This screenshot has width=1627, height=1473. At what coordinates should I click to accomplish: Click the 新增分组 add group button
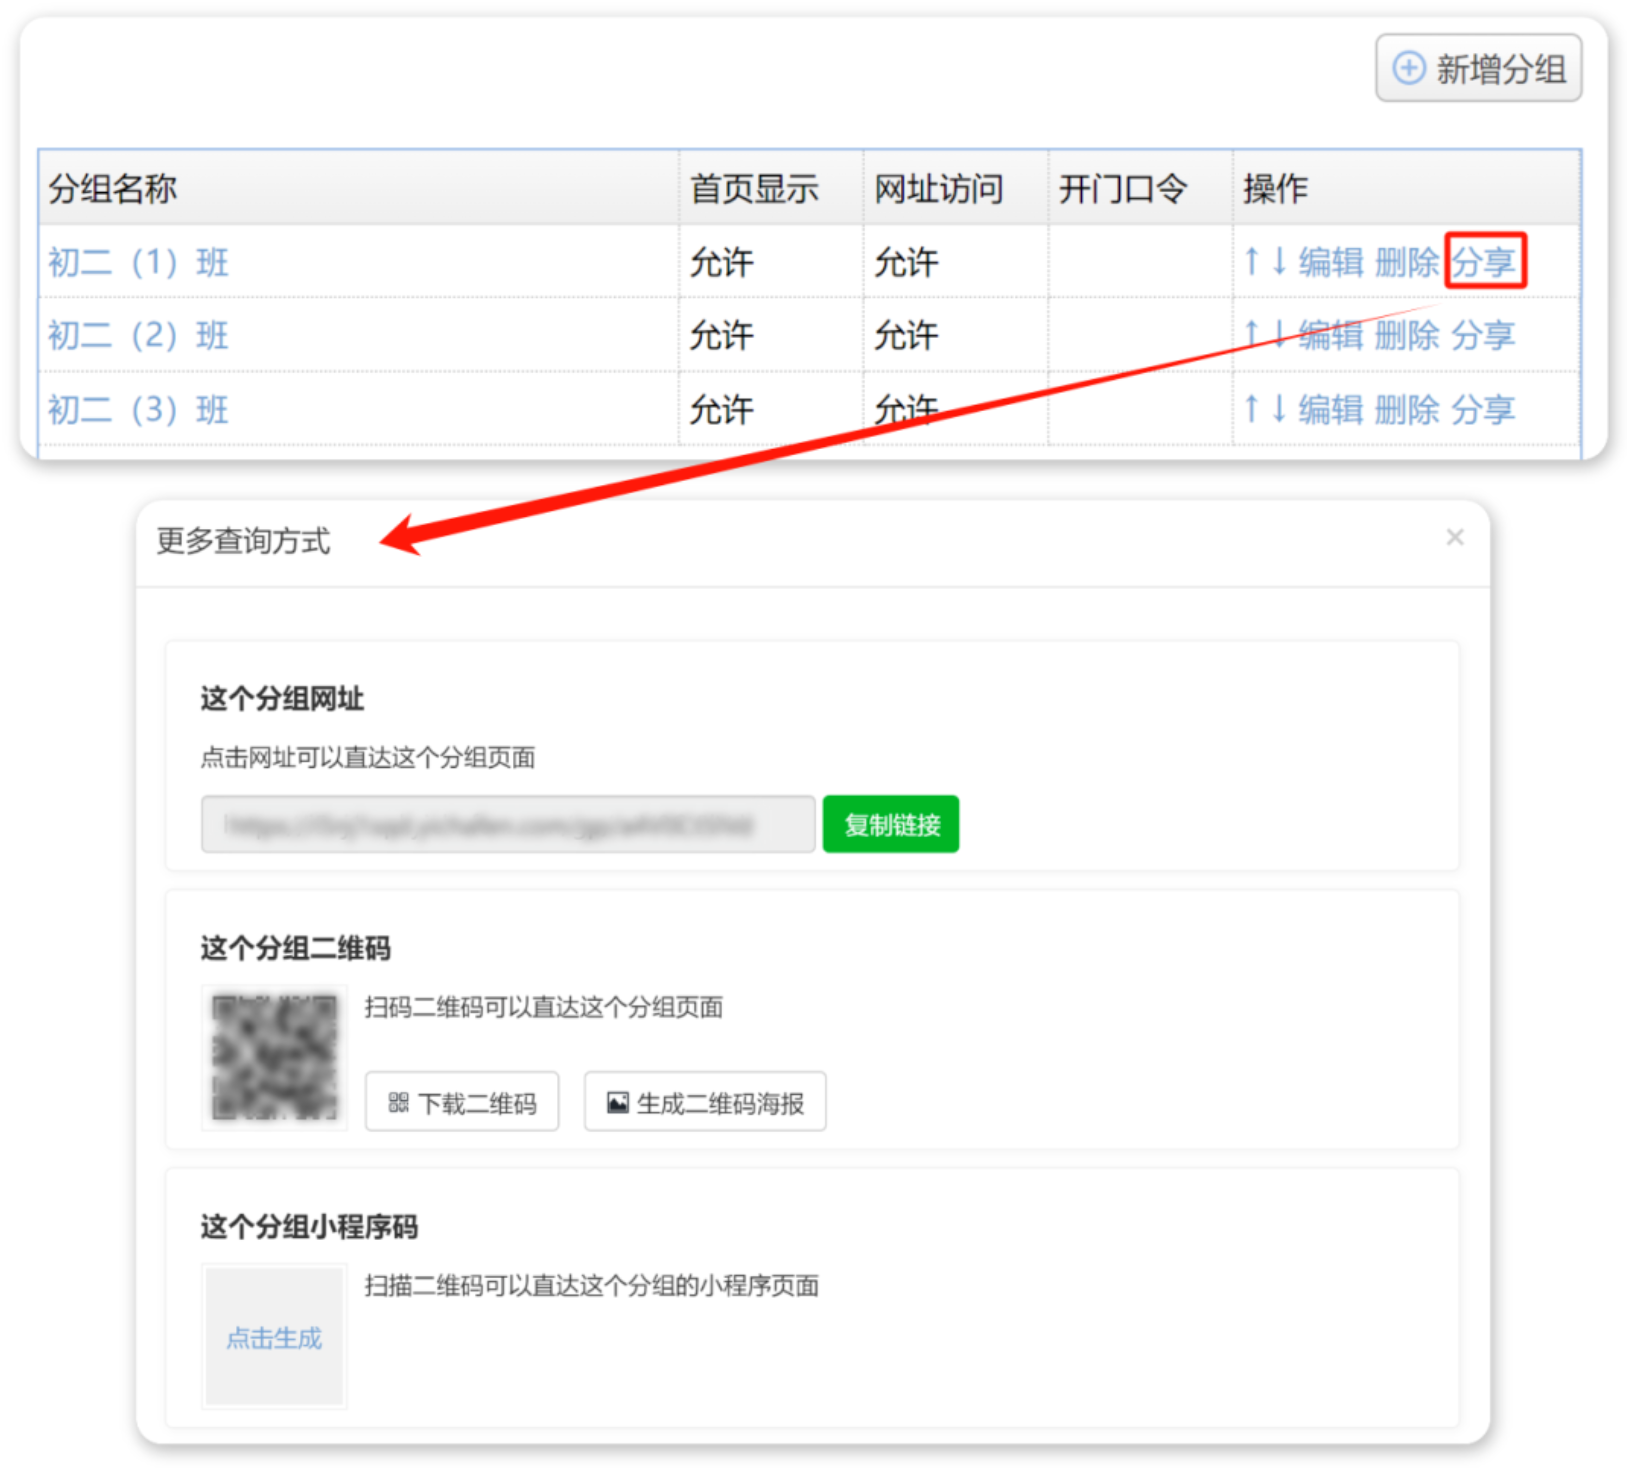tap(1478, 68)
